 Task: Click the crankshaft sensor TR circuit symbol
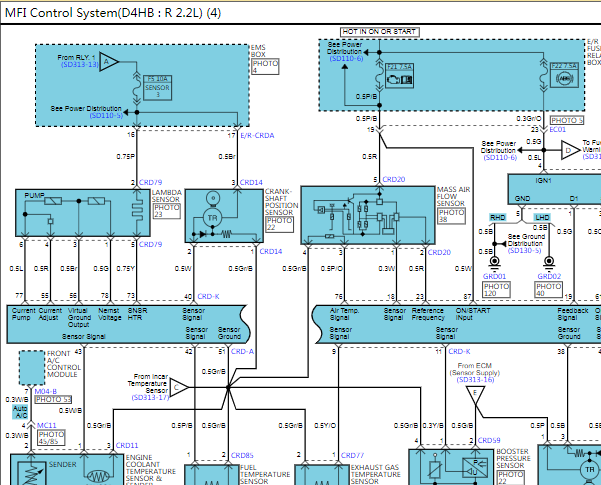[x=212, y=218]
